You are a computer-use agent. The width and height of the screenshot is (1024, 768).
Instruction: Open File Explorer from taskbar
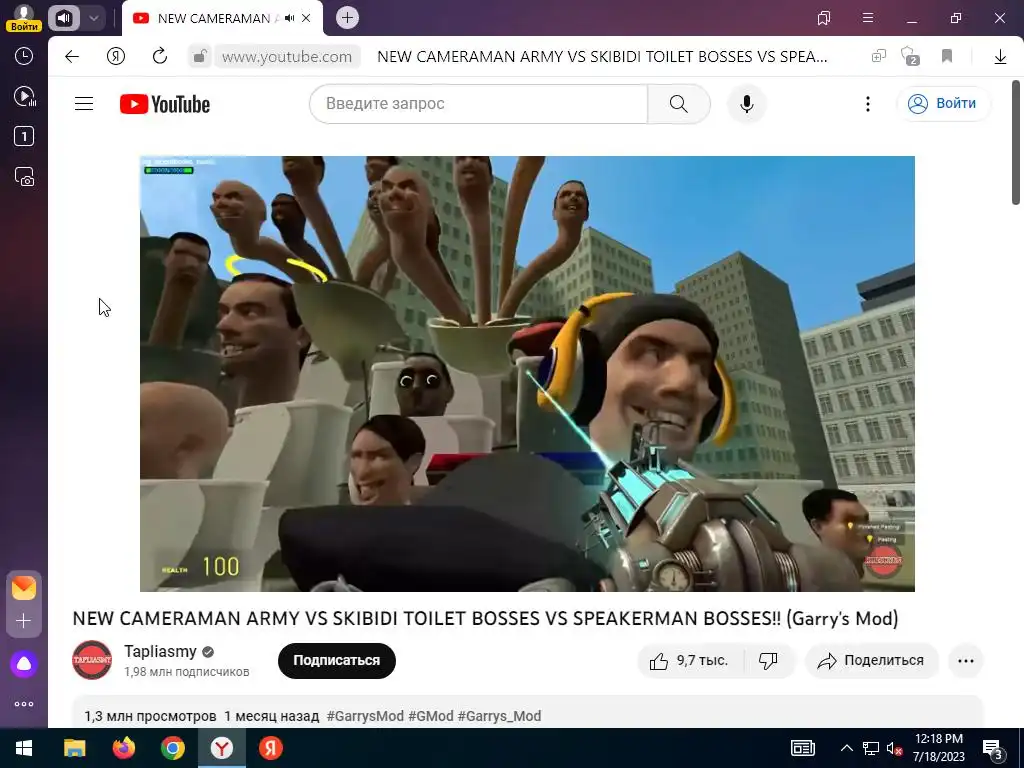click(x=74, y=748)
